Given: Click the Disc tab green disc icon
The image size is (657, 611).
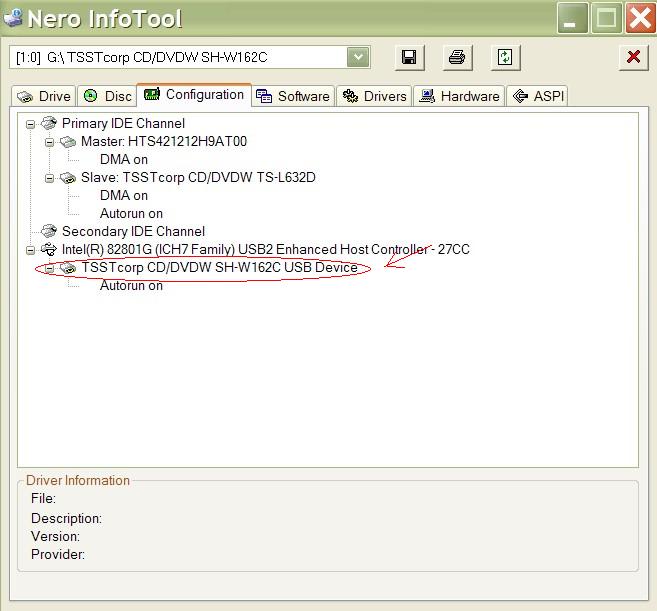Looking at the screenshot, I should coord(91,96).
